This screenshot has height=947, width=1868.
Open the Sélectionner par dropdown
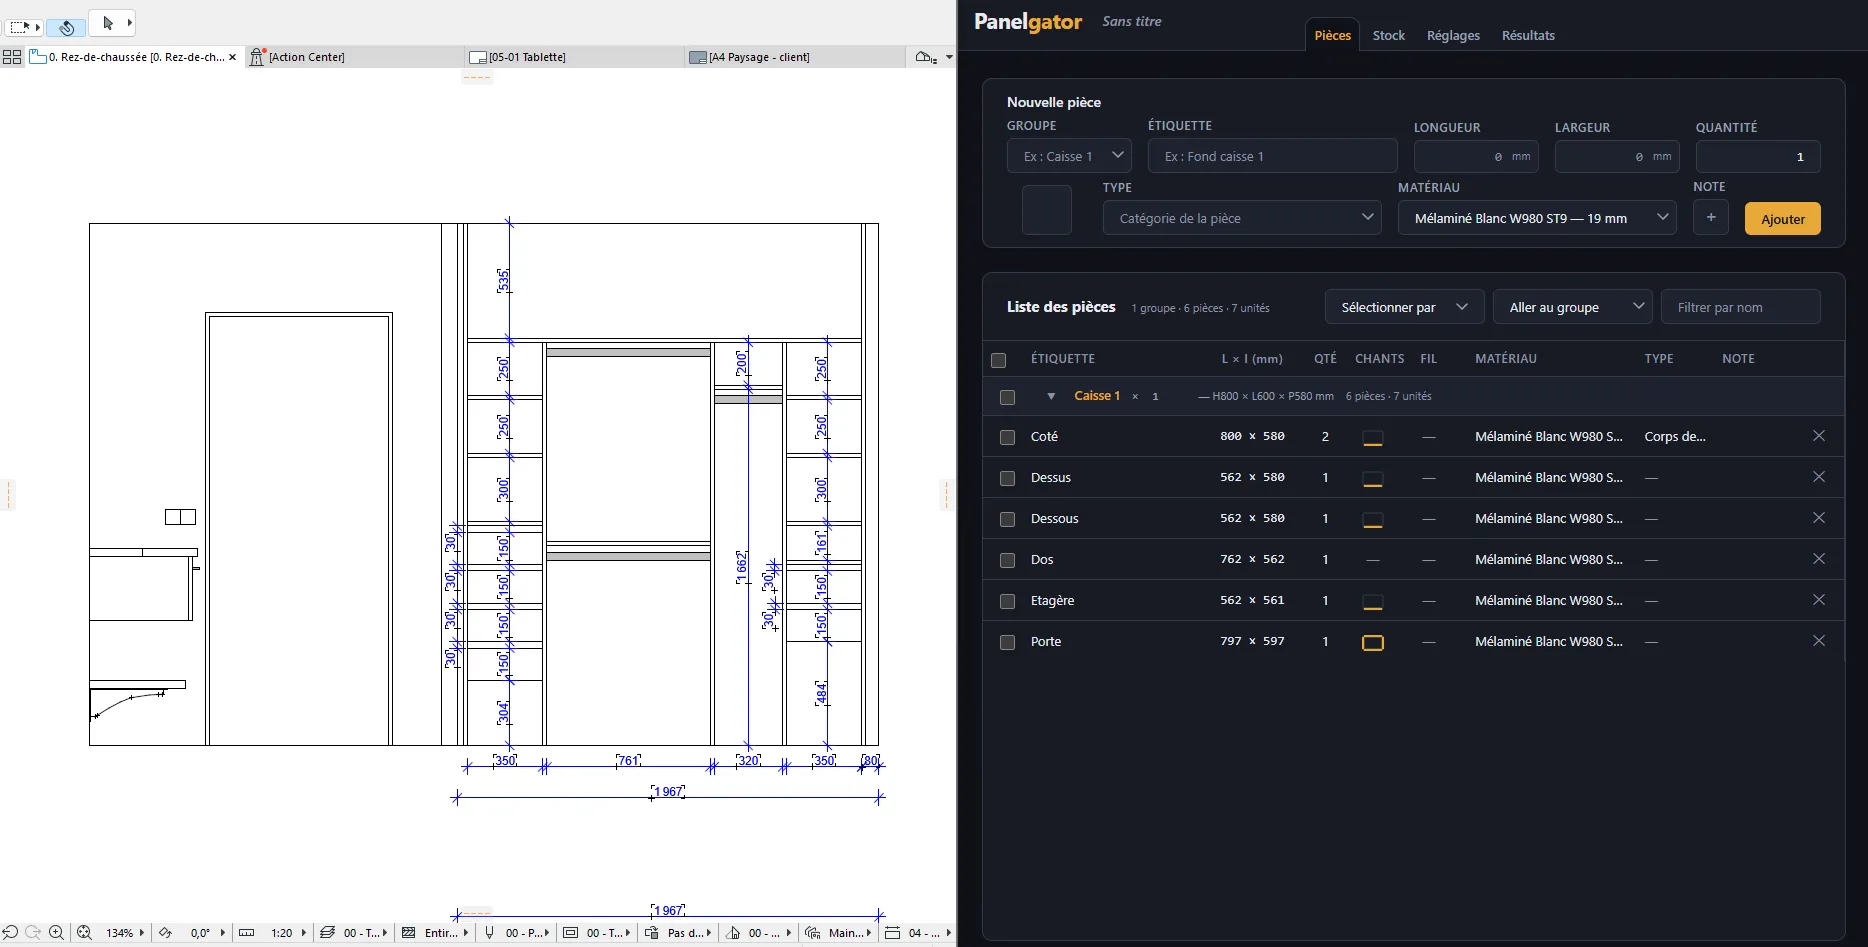point(1405,307)
